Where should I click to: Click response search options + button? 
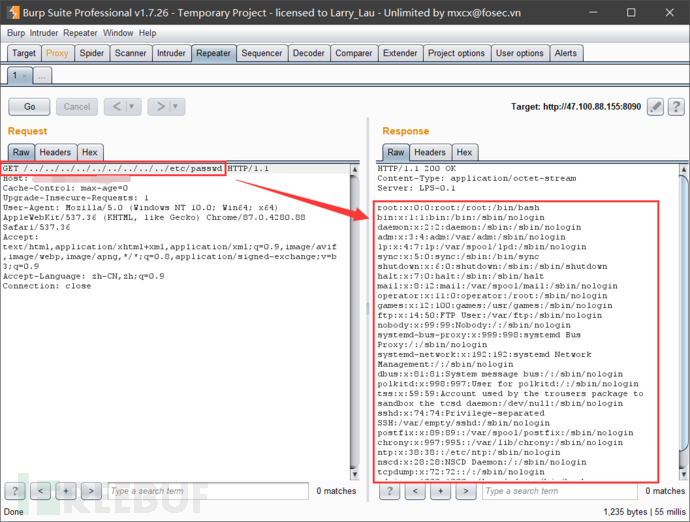click(x=440, y=491)
